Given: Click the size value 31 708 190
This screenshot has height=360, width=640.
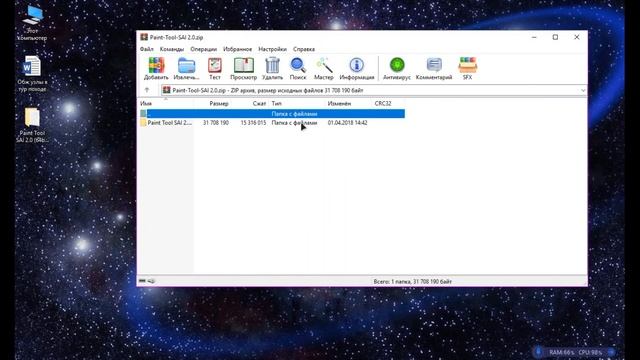Looking at the screenshot, I should 216,122.
